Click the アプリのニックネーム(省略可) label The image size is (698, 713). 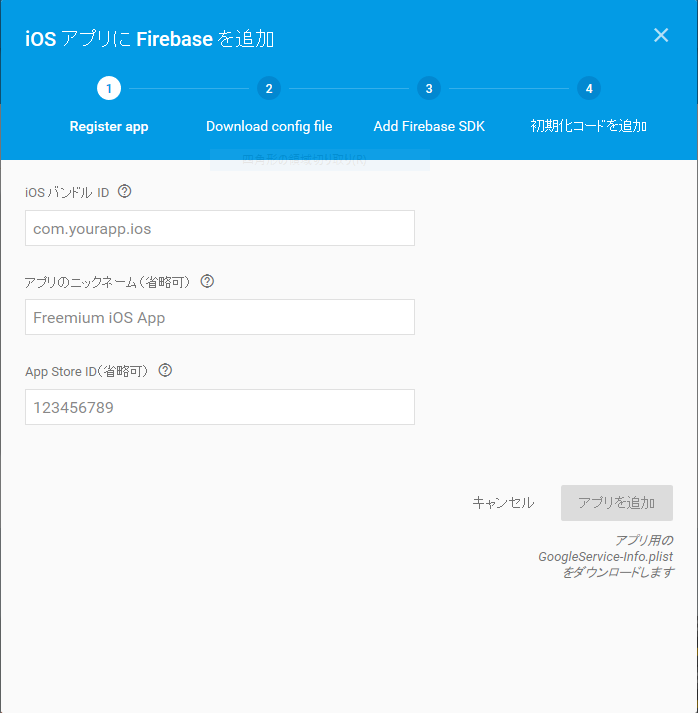click(107, 282)
